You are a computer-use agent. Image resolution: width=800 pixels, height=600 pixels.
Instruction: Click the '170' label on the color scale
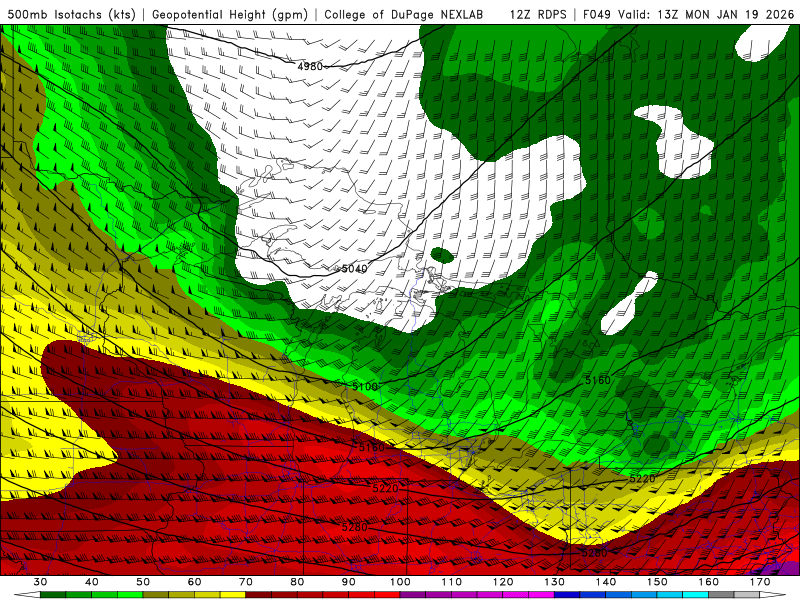click(x=760, y=582)
